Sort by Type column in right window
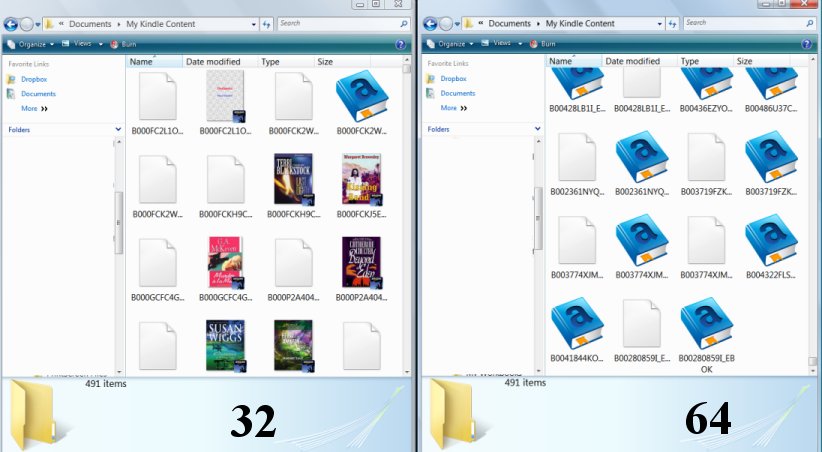 (705, 61)
